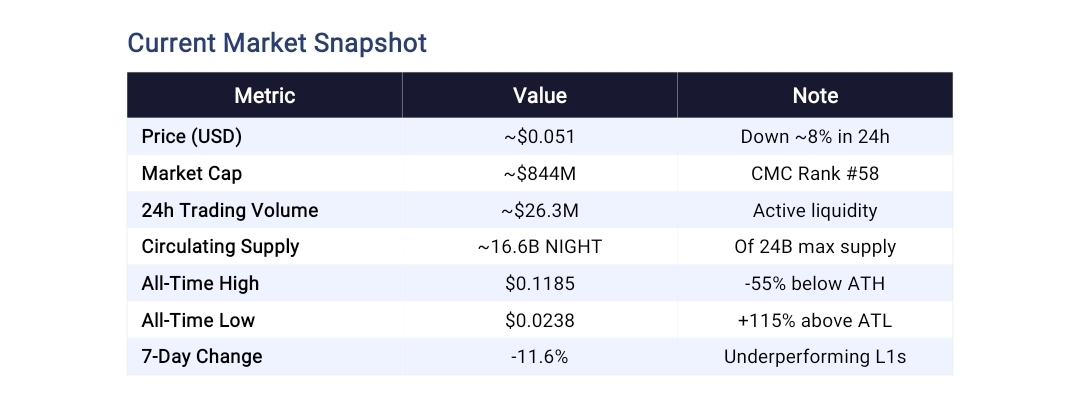Screen dimensions: 1080x404
Task: Click the ~$844M market cap value
Action: click(x=539, y=174)
